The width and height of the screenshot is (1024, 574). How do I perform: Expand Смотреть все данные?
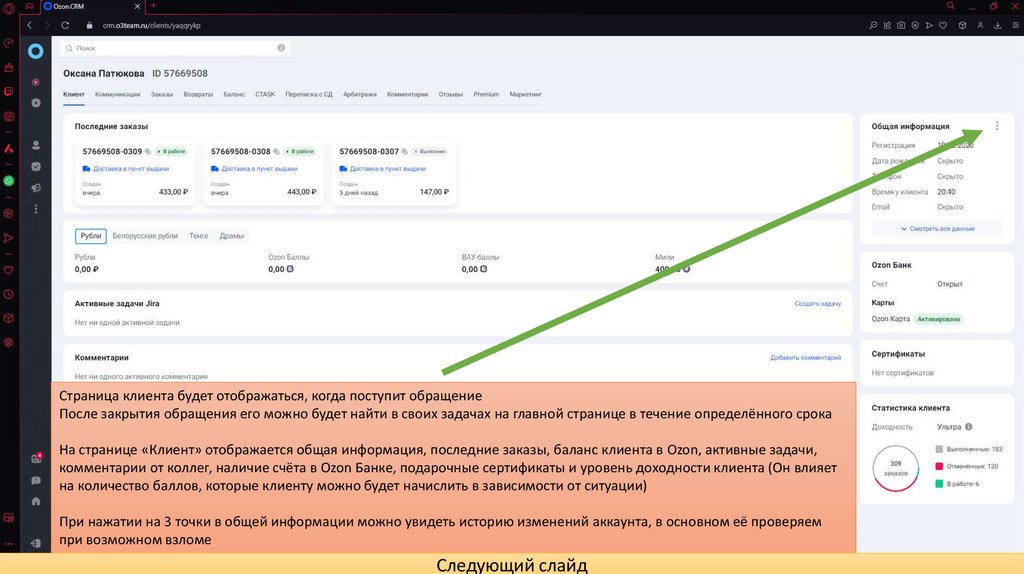(x=937, y=229)
